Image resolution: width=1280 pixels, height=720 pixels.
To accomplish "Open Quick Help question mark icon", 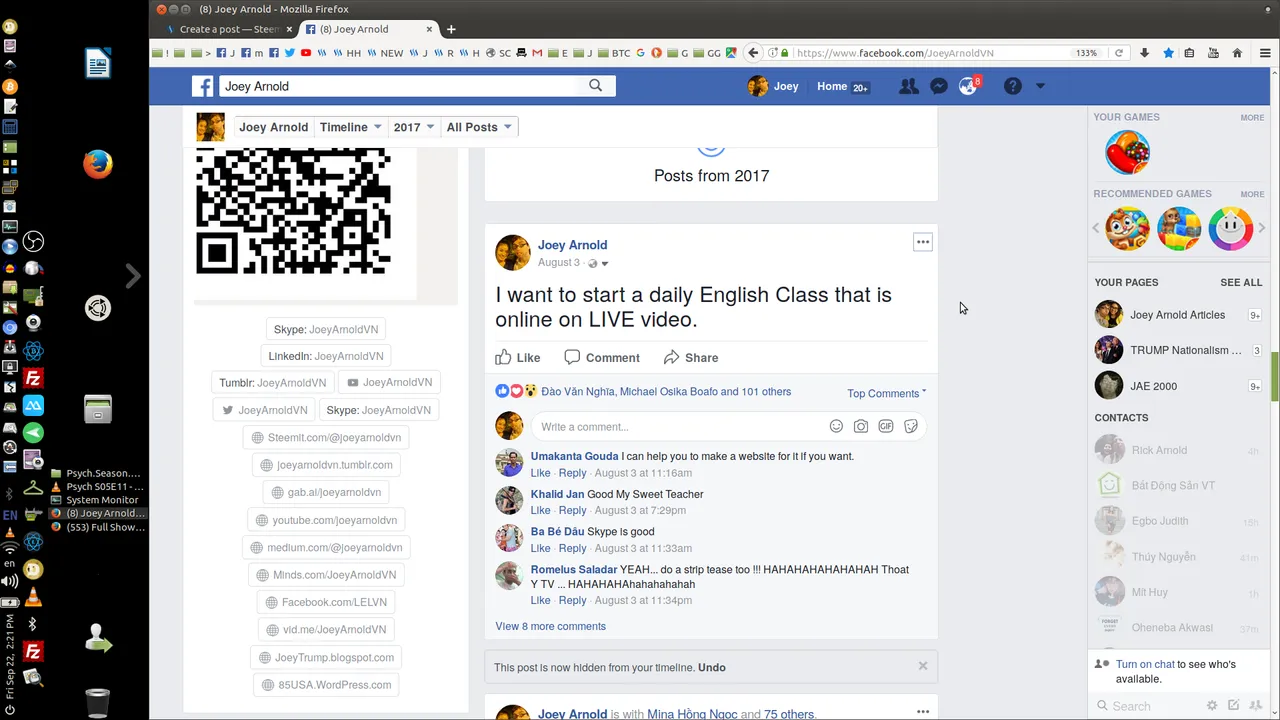I will click(1013, 86).
